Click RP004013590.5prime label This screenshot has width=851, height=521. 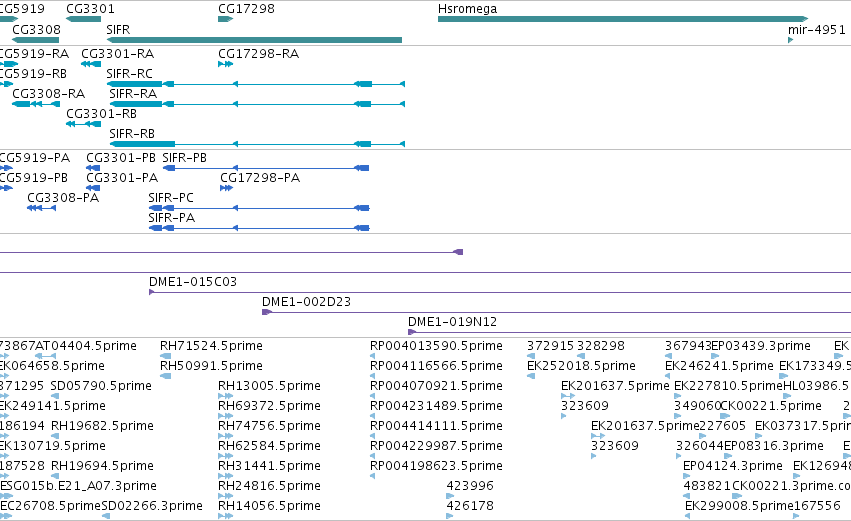click(x=436, y=346)
